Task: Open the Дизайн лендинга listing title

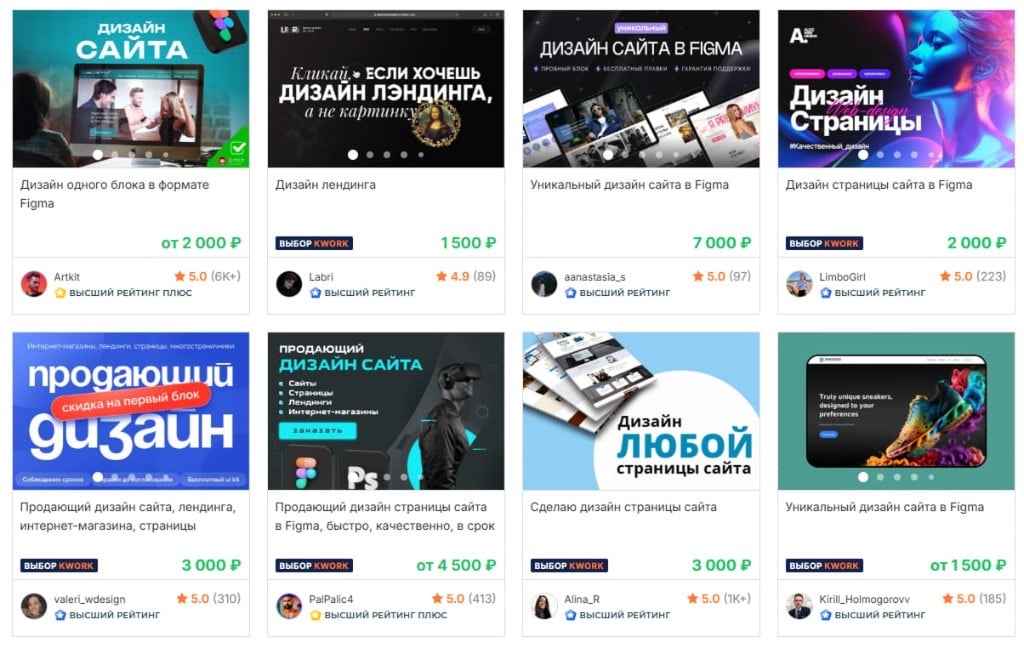Action: [x=325, y=185]
